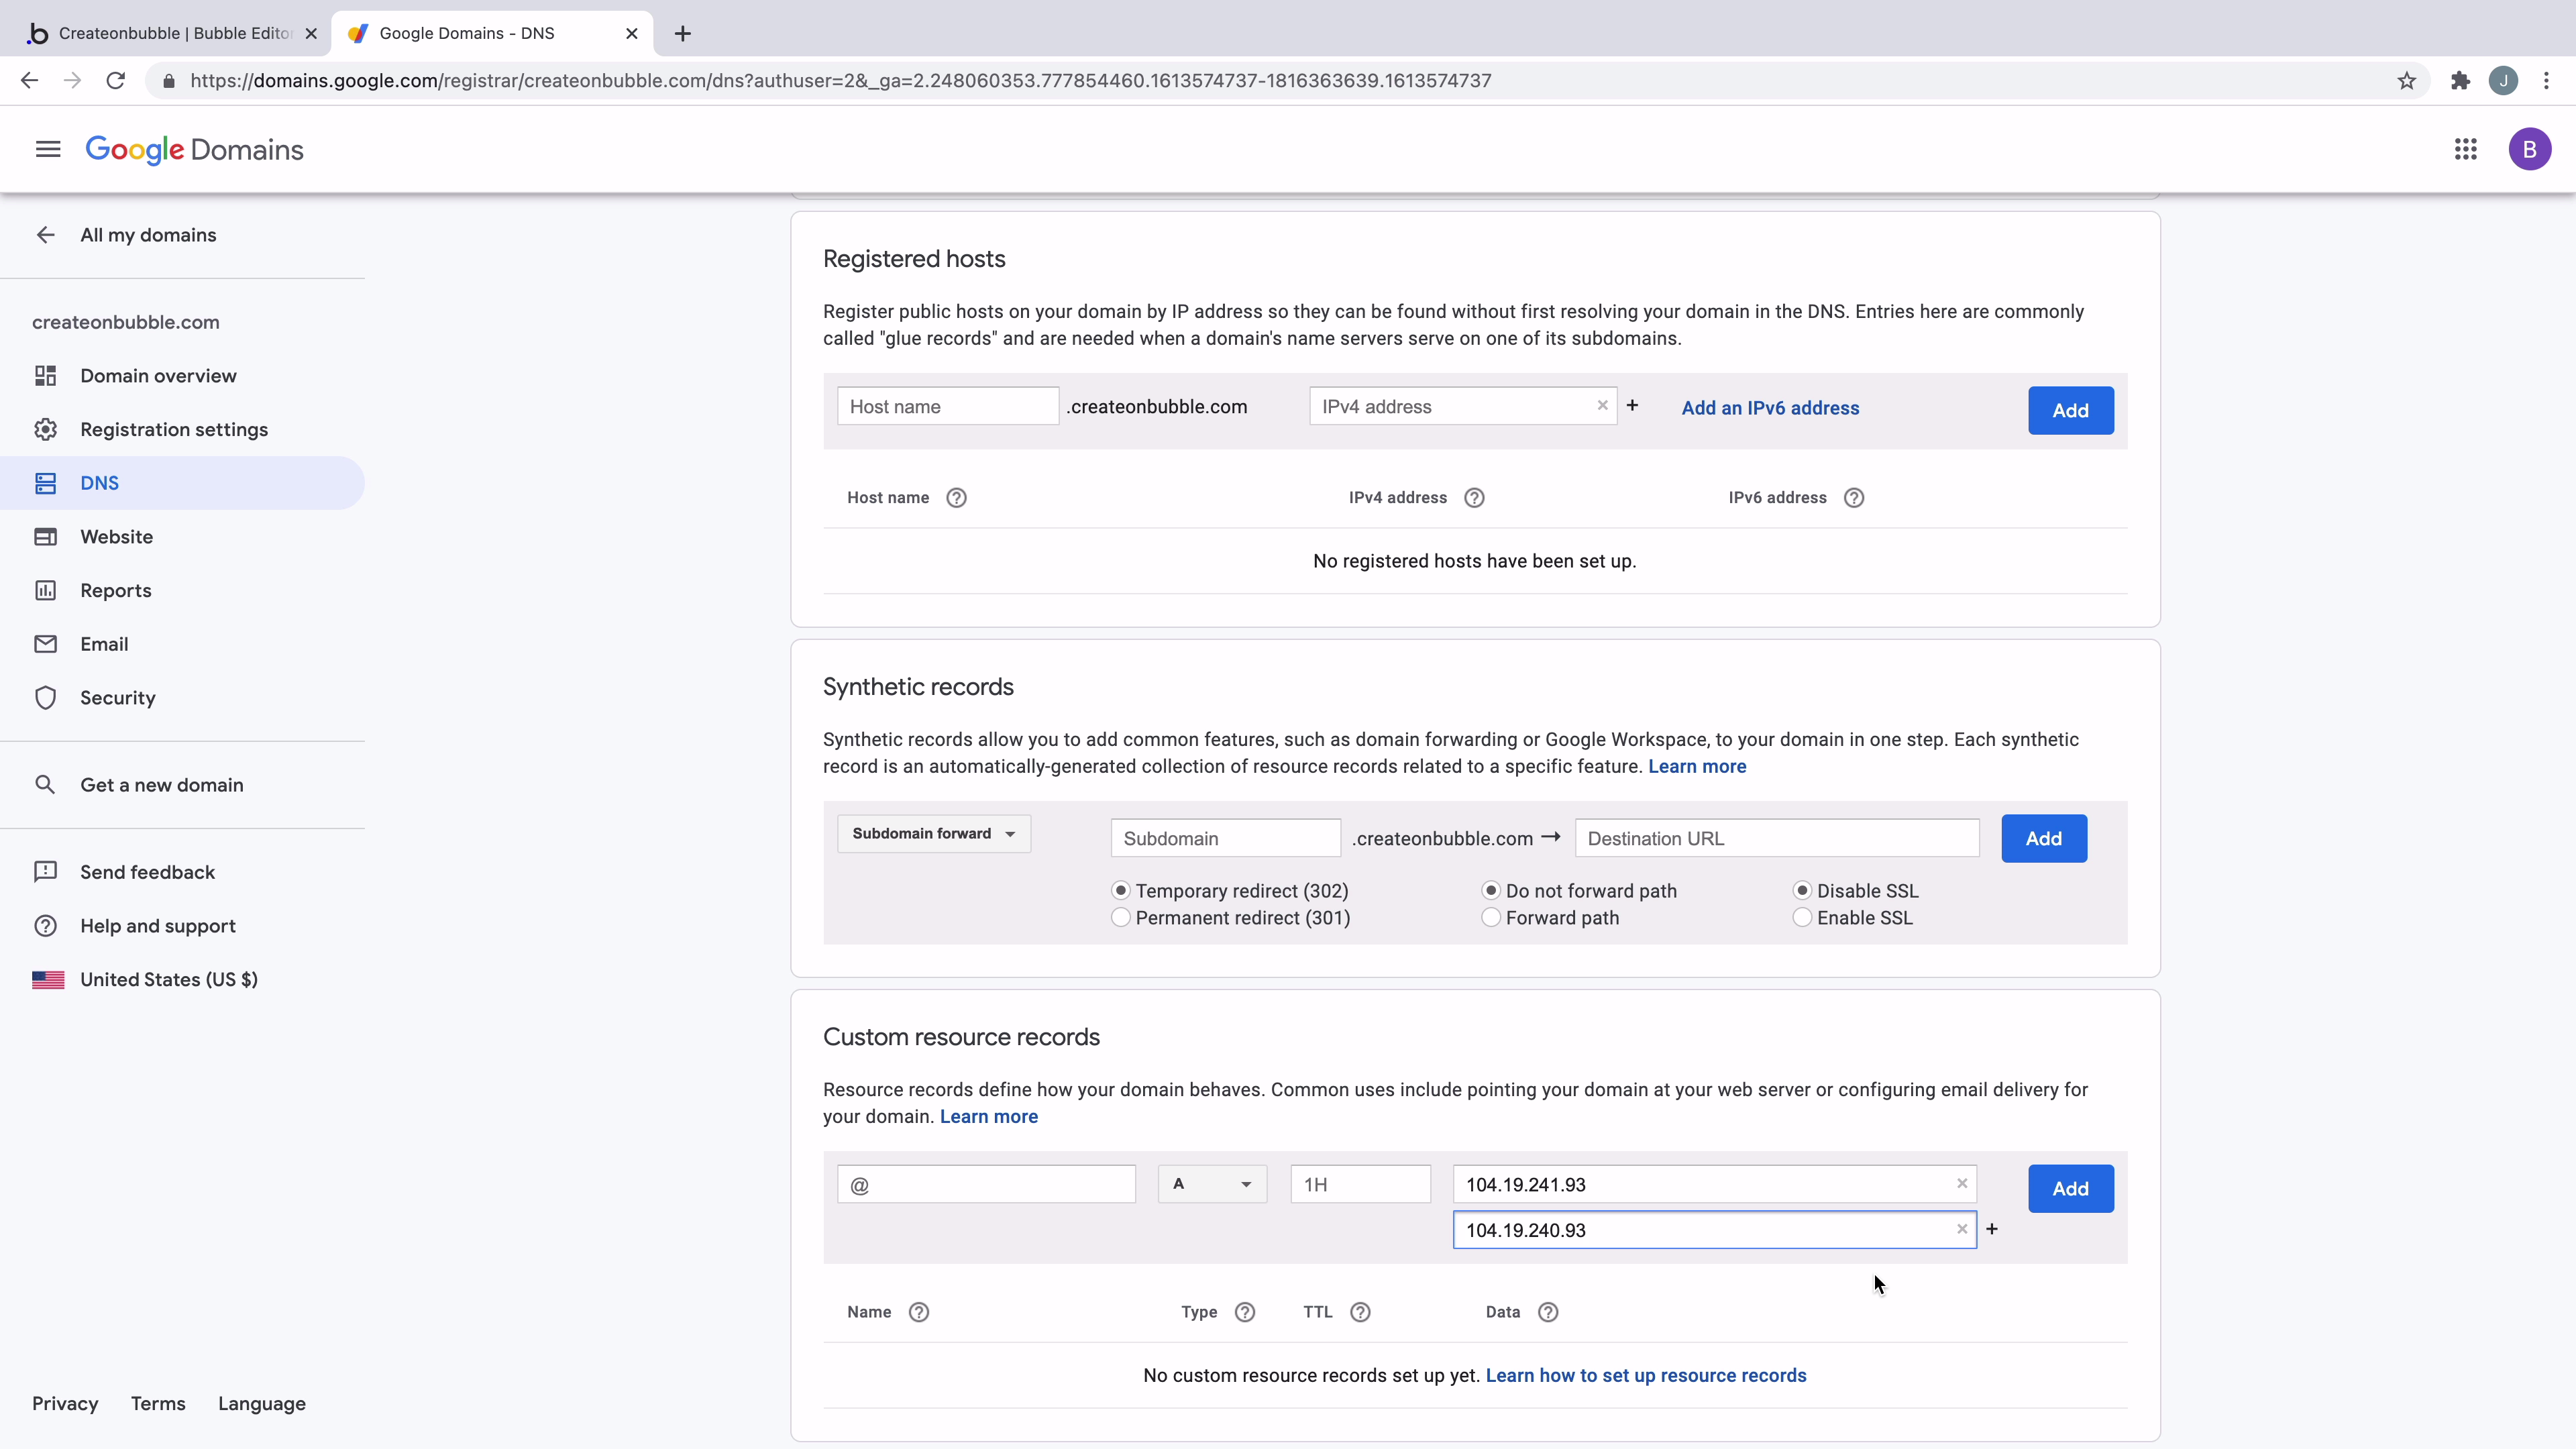Open the Email settings section

(104, 643)
